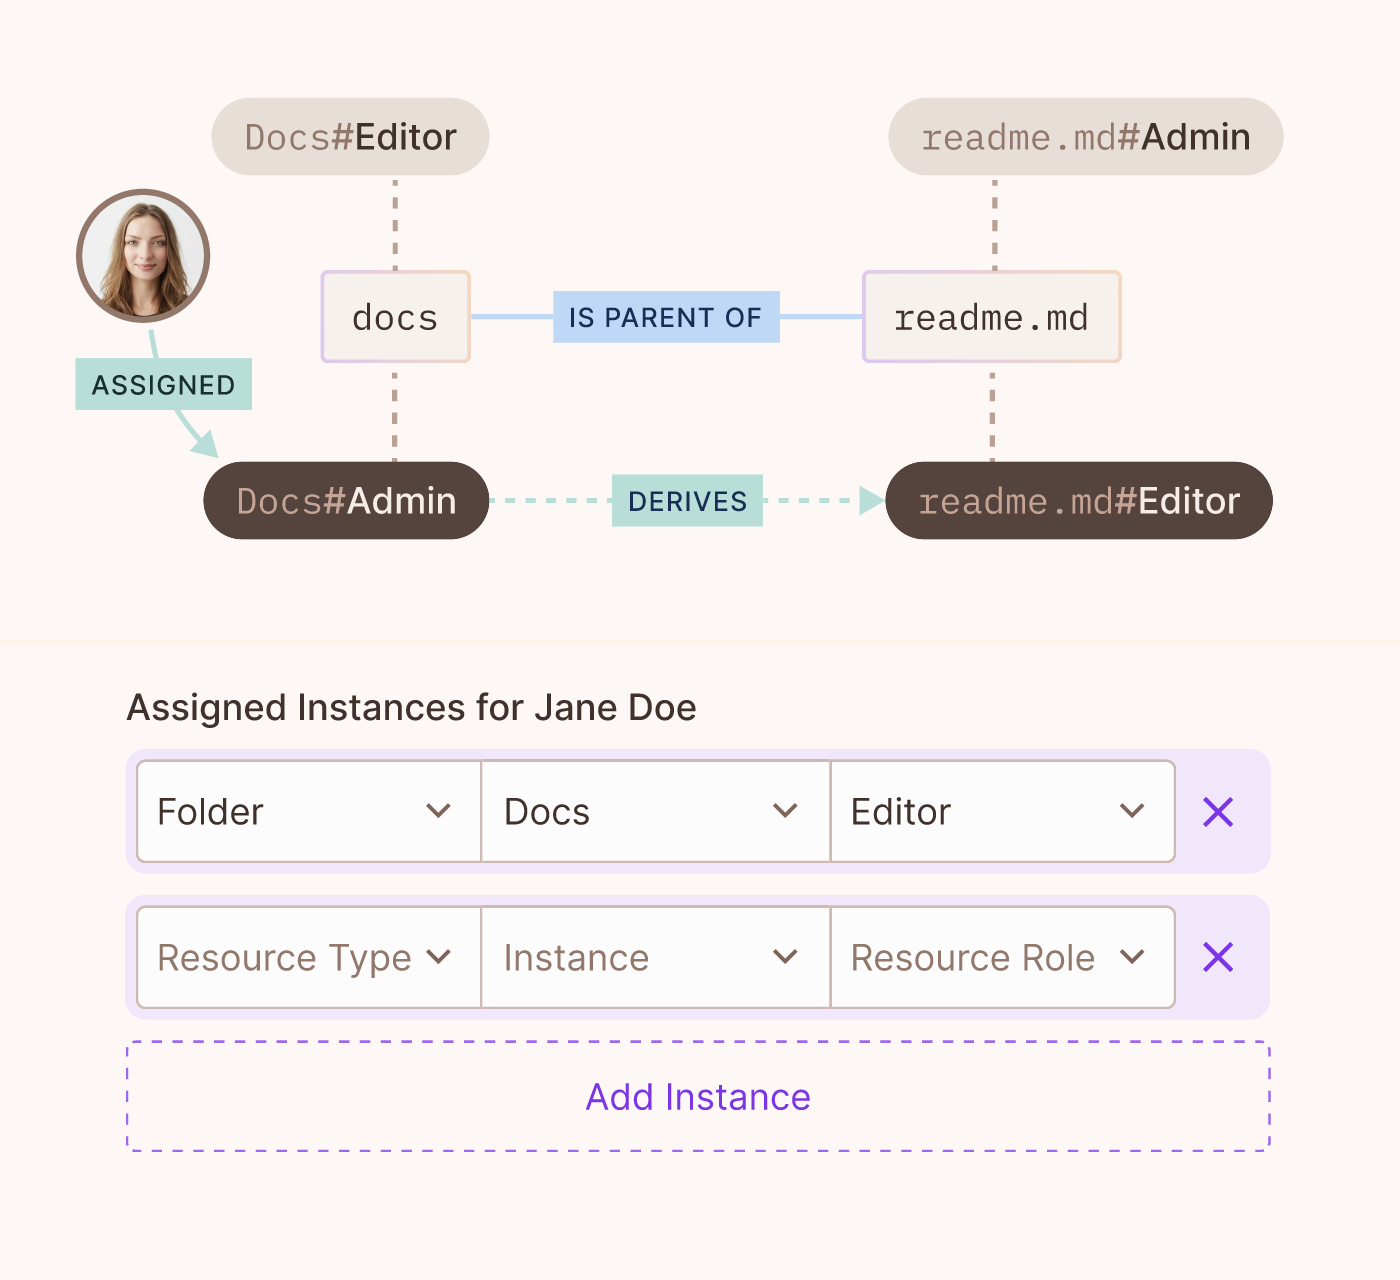The width and height of the screenshot is (1400, 1280).
Task: Click the DERIVES relationship label
Action: 687,501
